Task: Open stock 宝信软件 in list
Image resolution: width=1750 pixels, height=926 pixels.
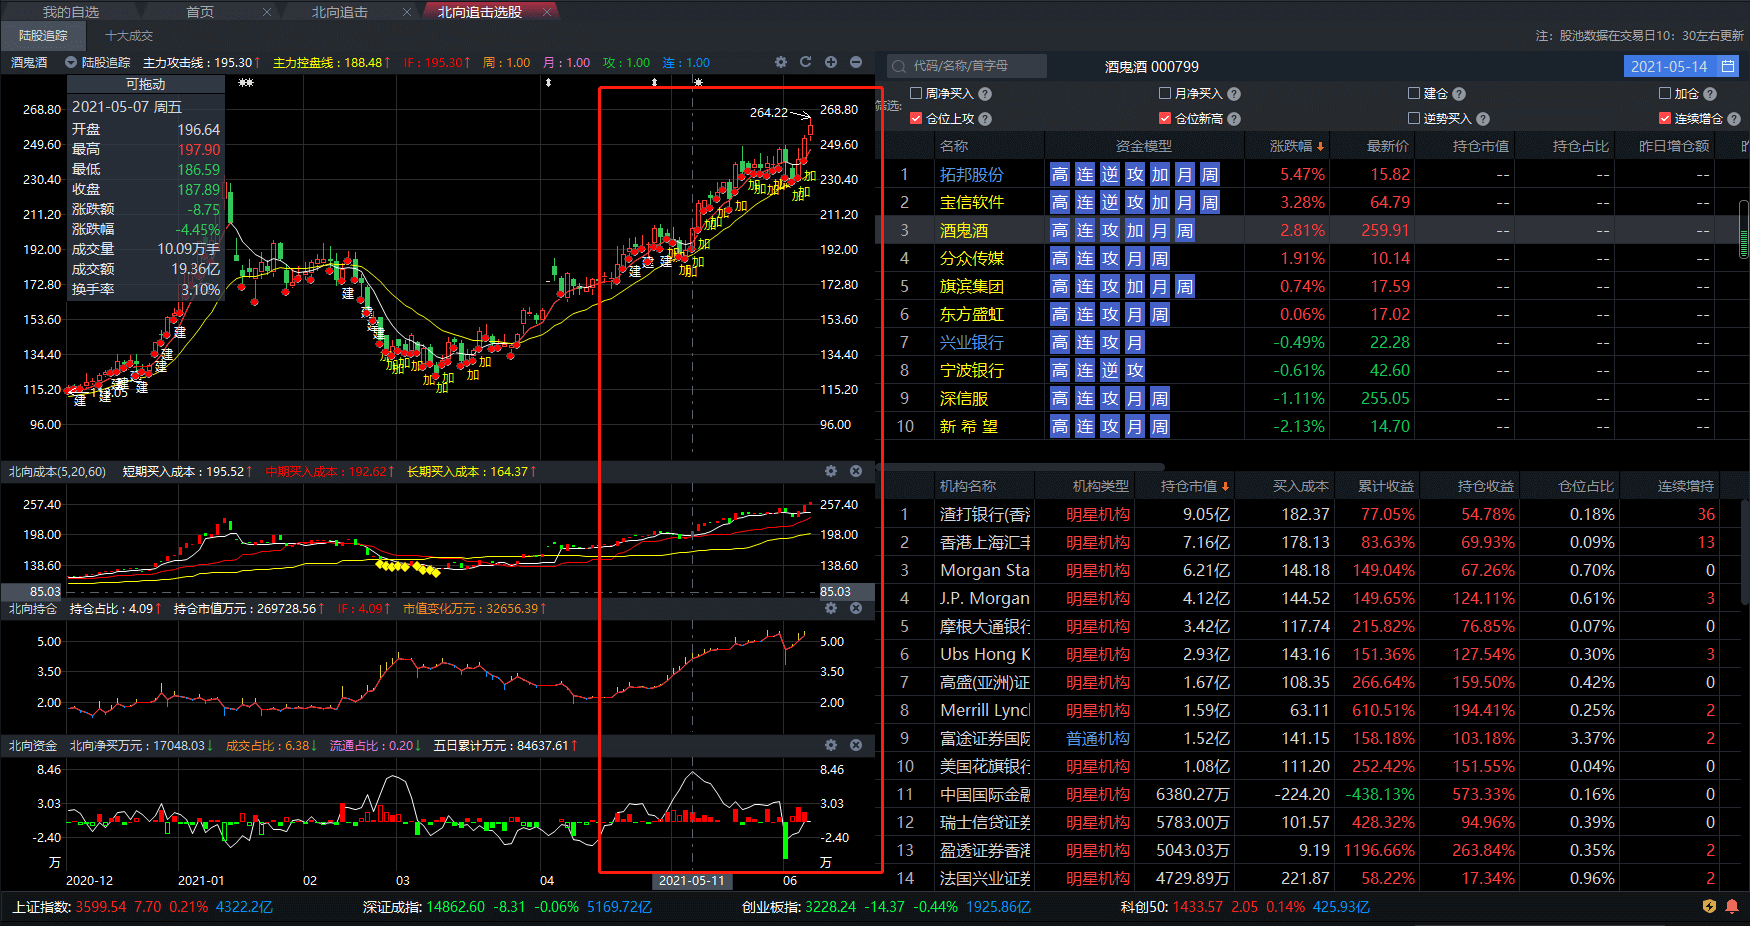Action: click(971, 202)
